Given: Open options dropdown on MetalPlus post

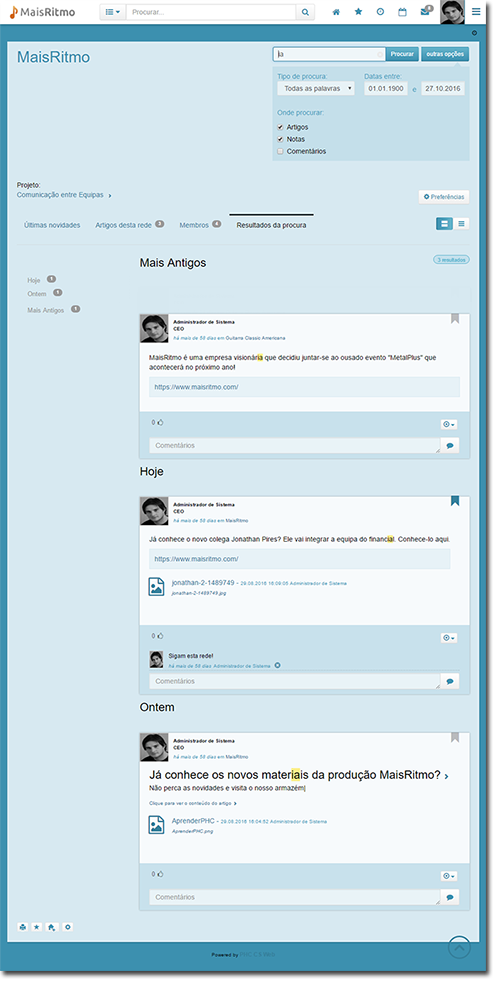Looking at the screenshot, I should 449,424.
